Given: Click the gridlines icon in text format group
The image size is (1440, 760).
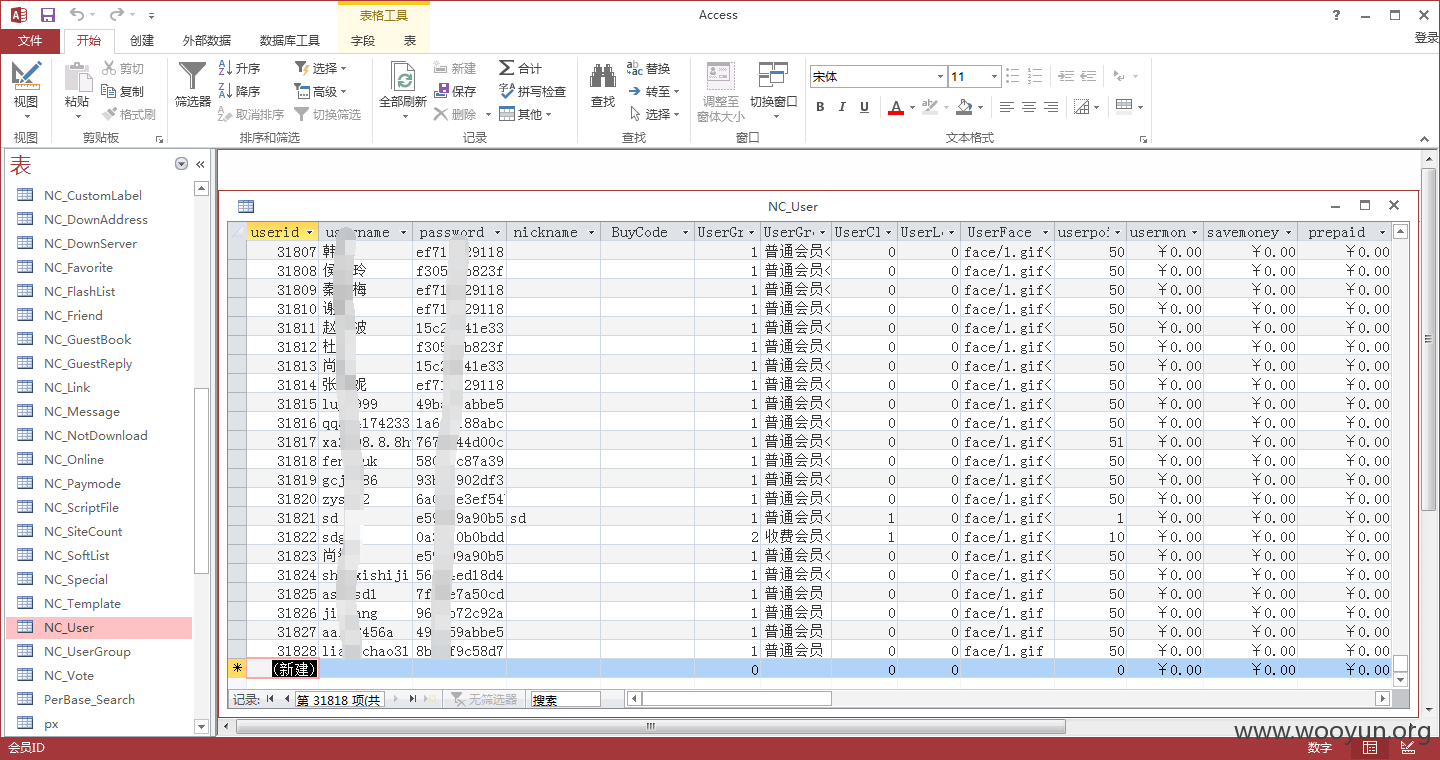Looking at the screenshot, I should point(1082,107).
